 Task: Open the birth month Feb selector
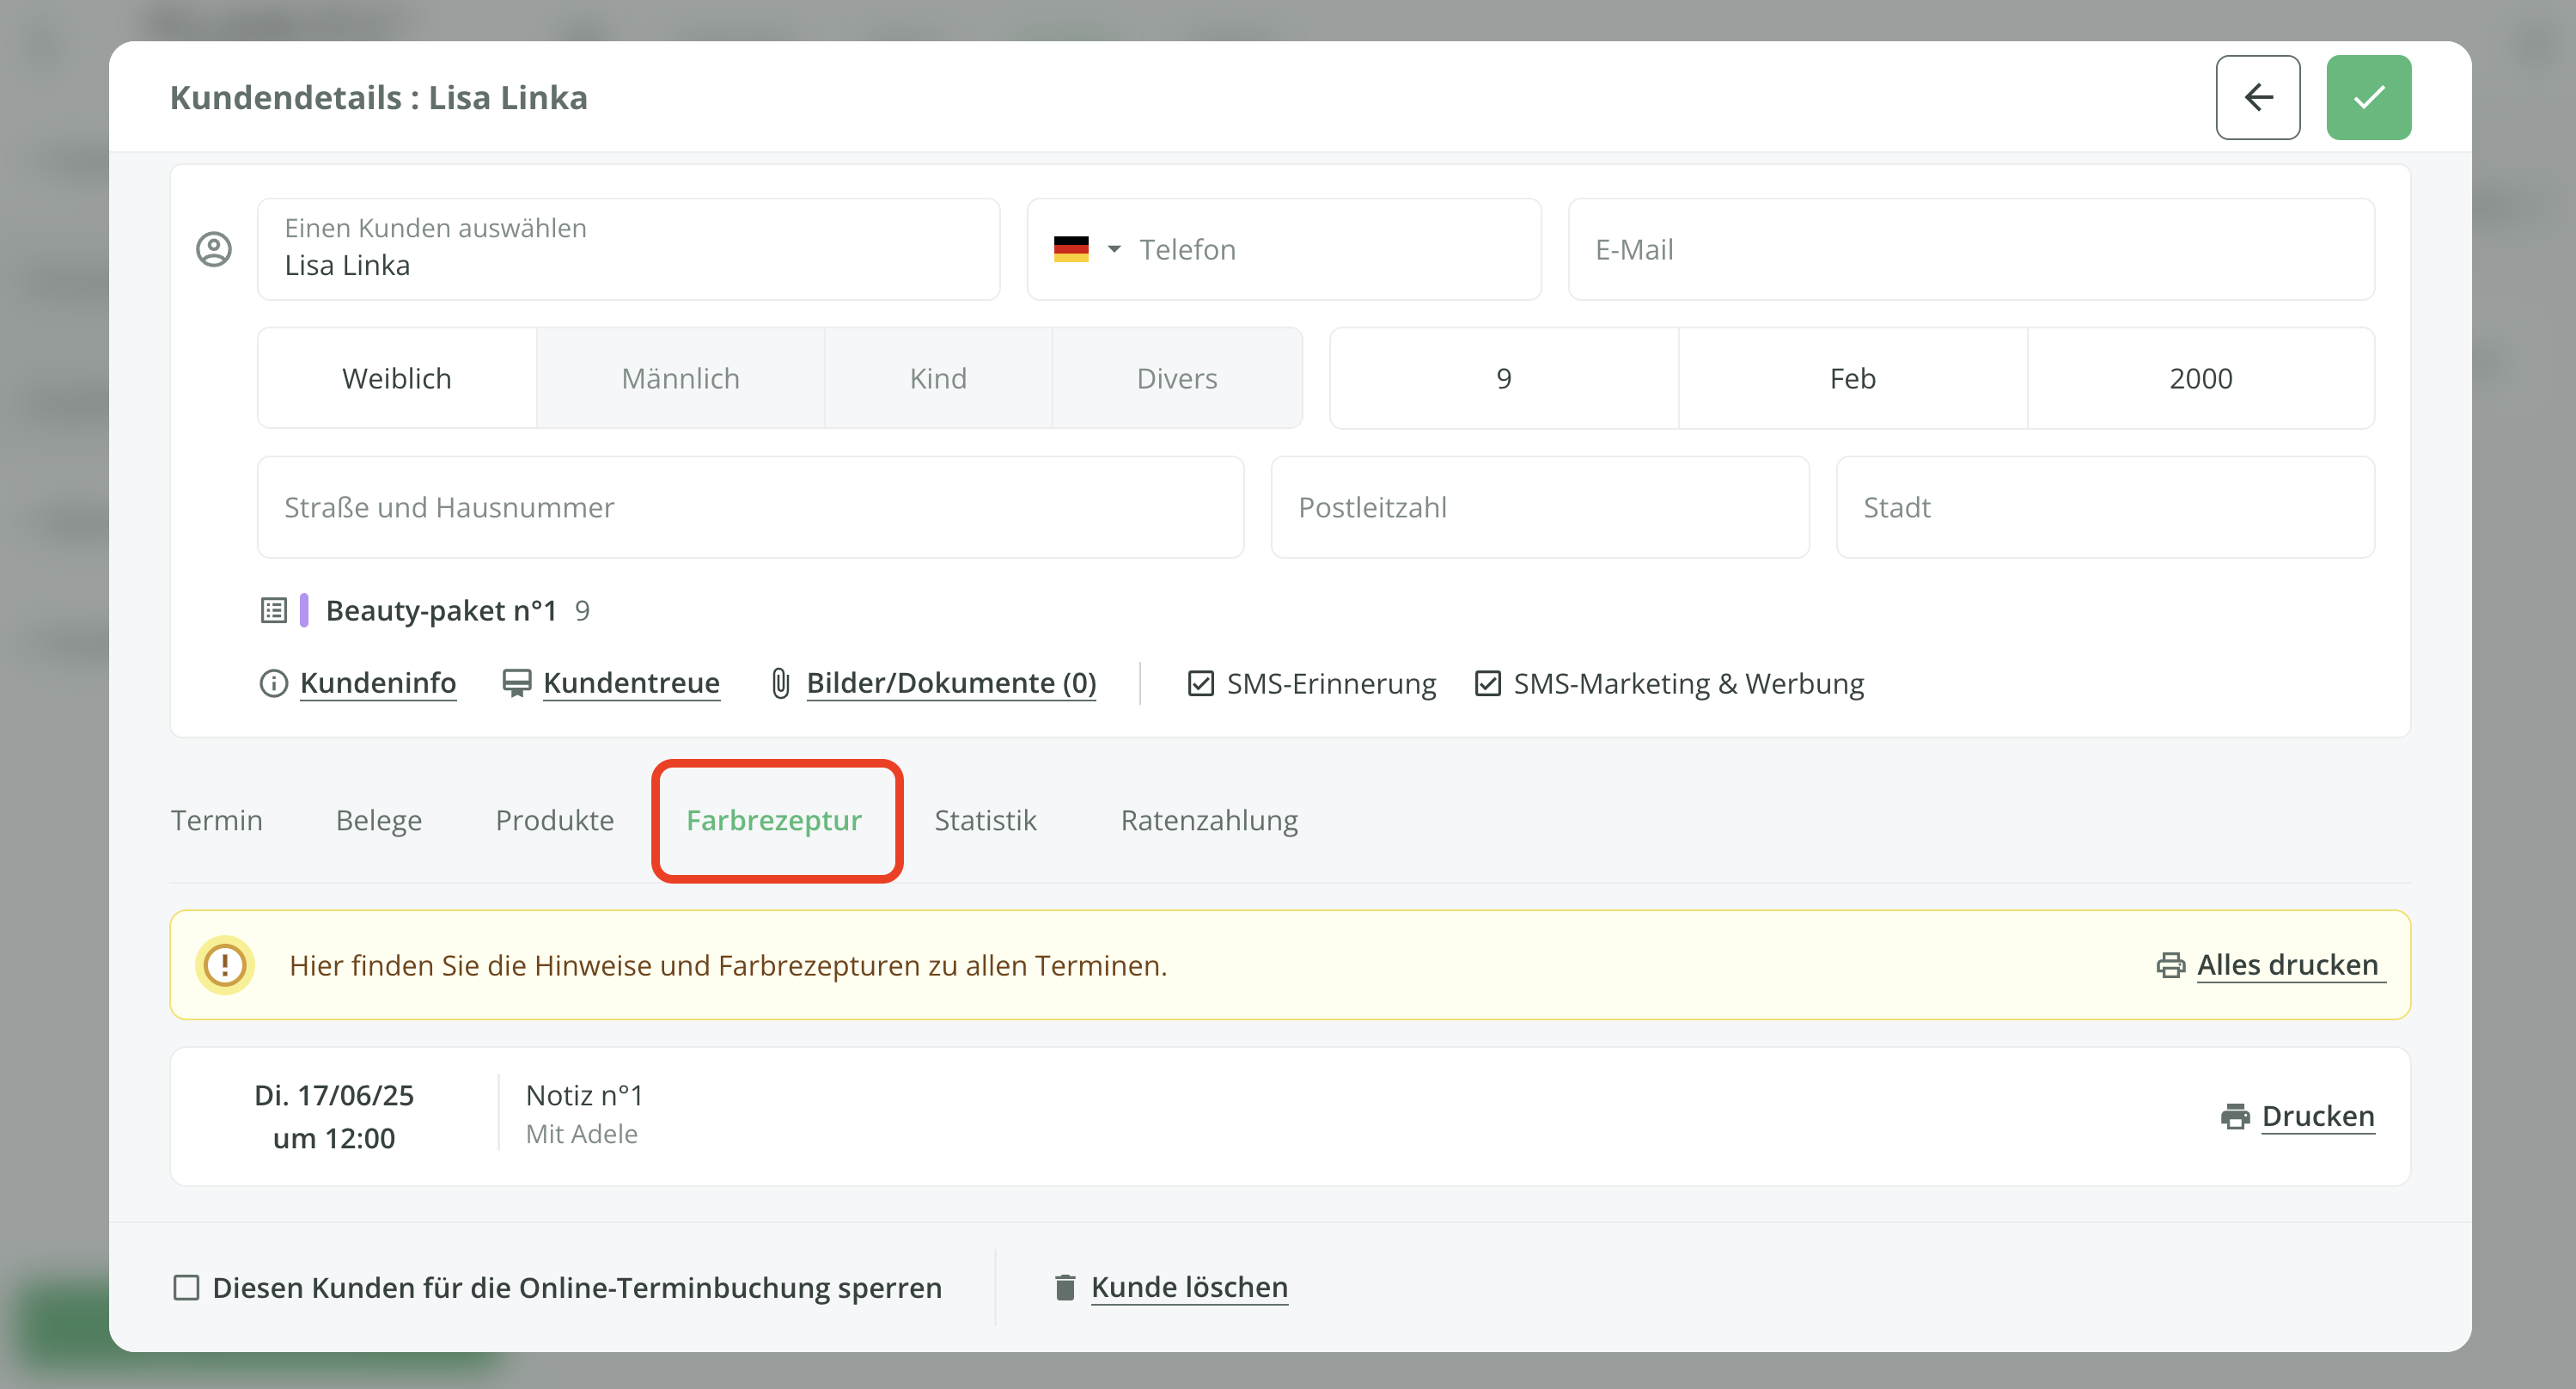click(1852, 378)
